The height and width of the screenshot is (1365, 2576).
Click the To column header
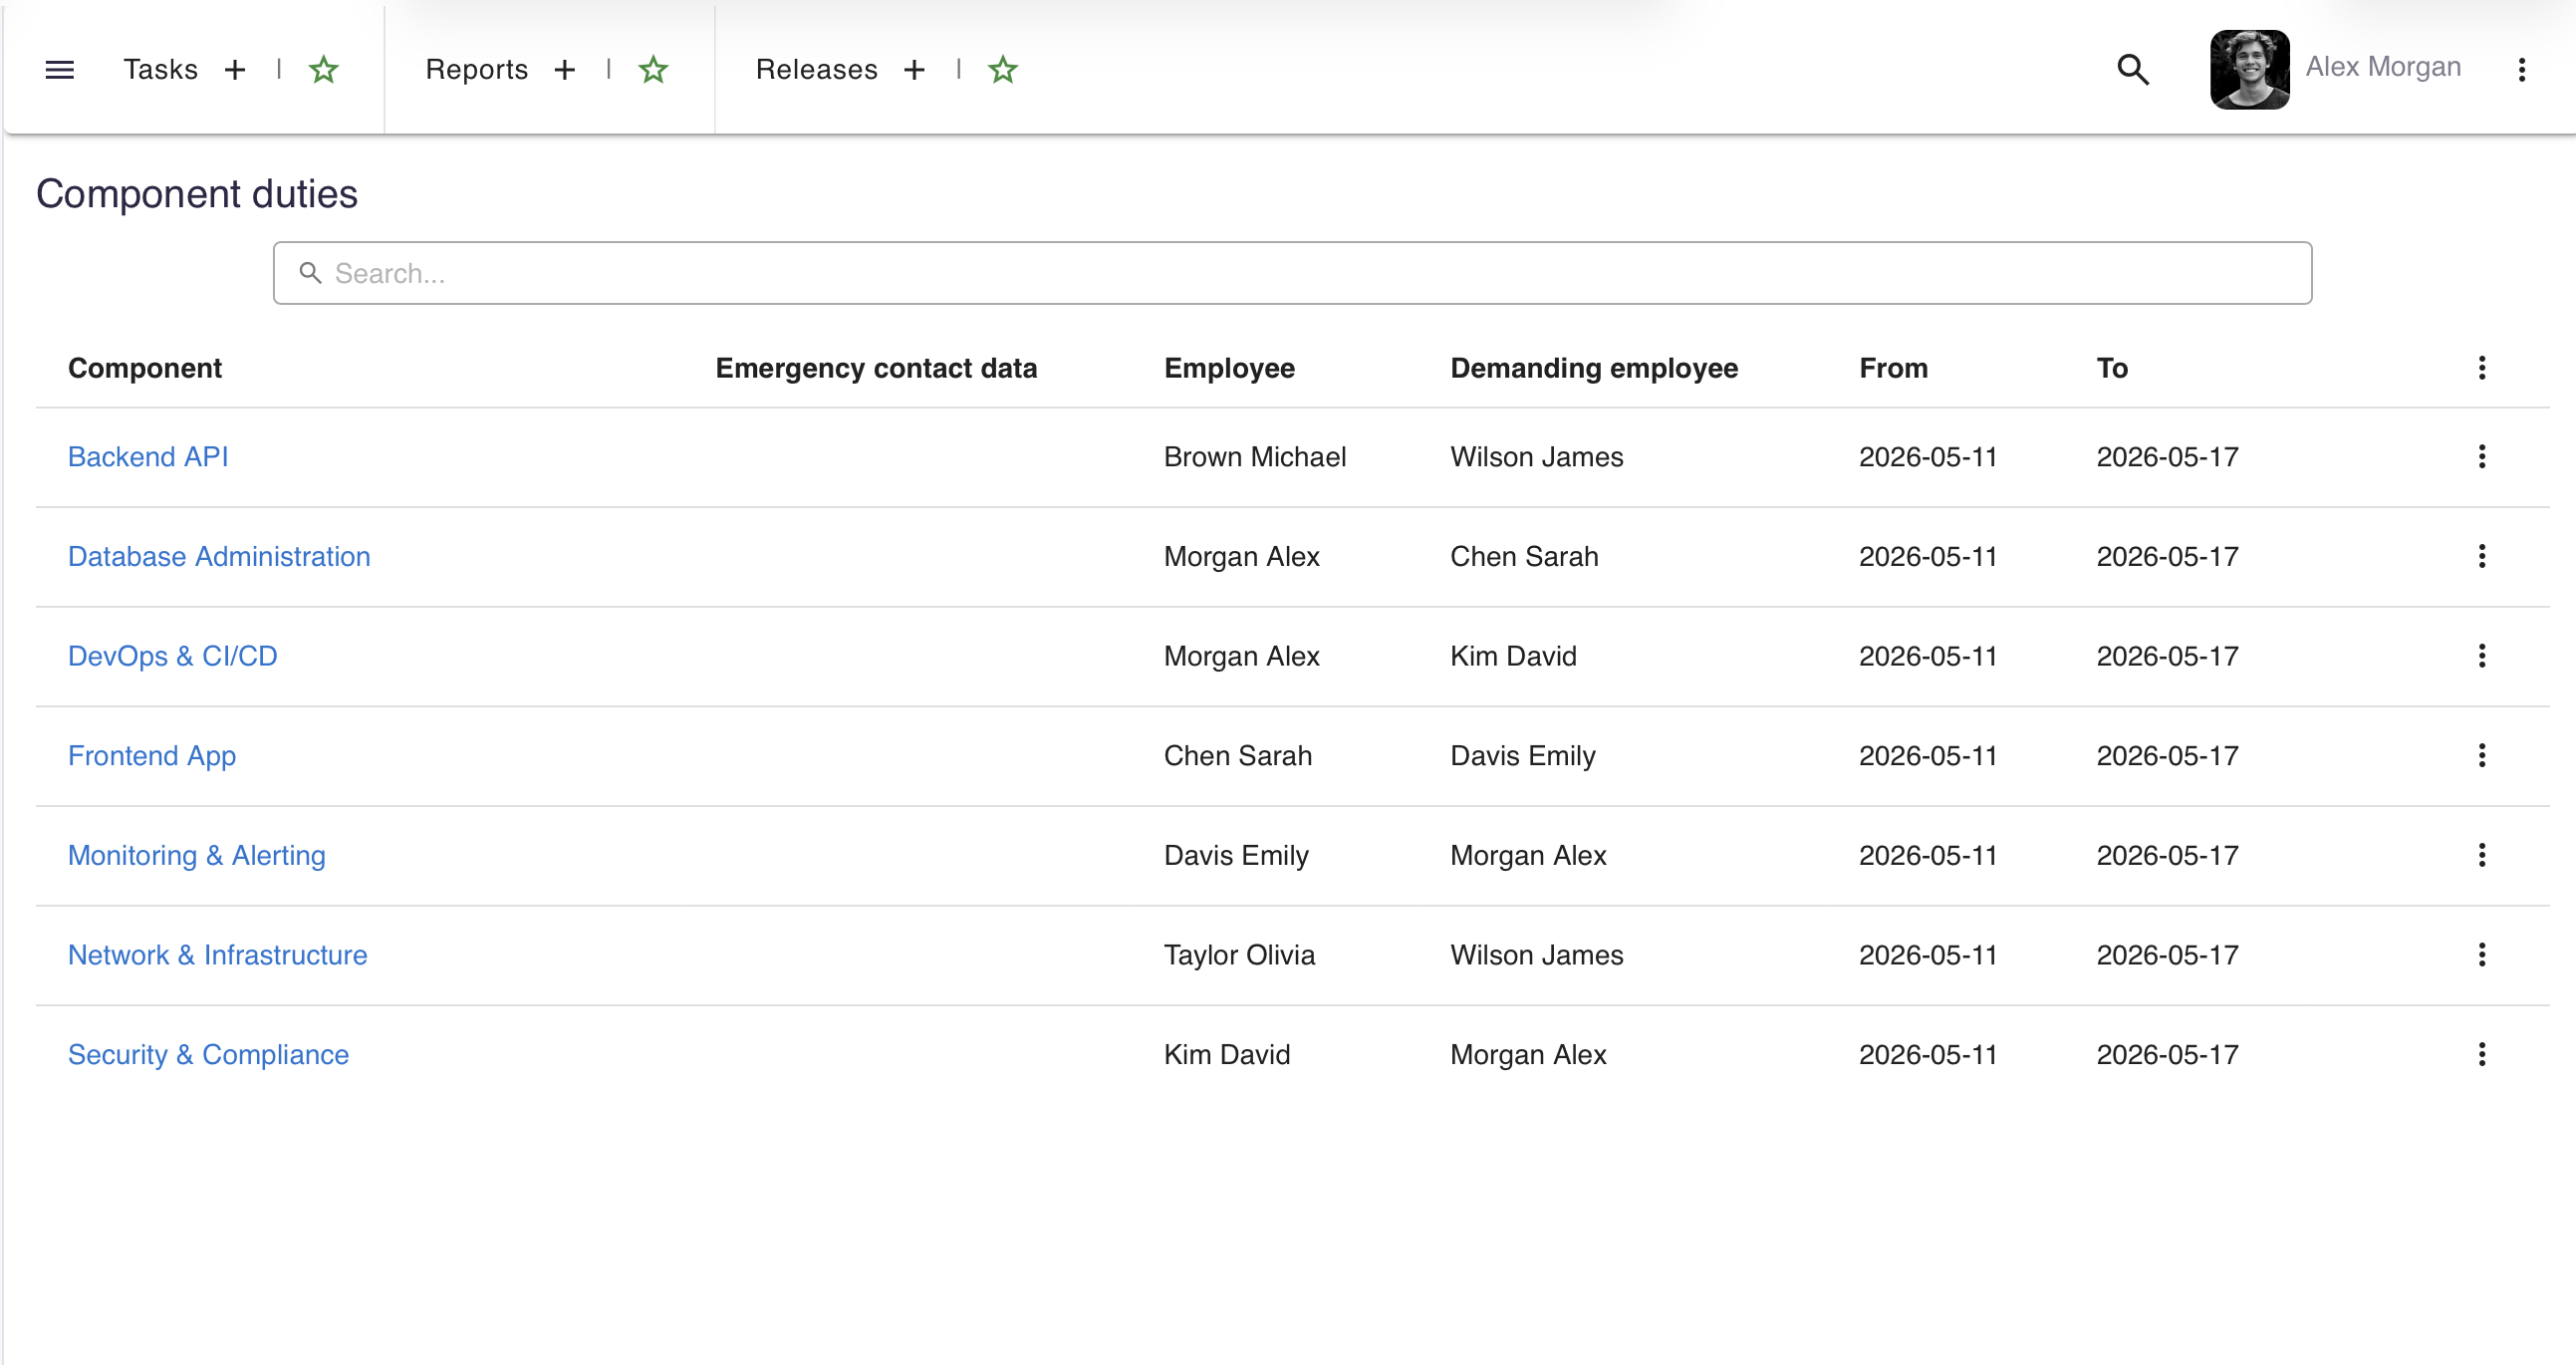(x=2112, y=368)
